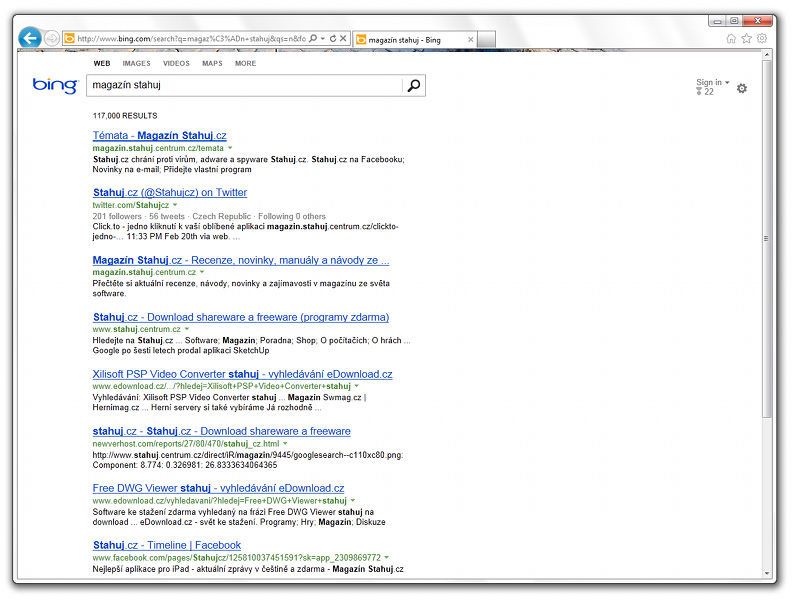Expand arrow beside Xilisoft edownload.cz URL
This screenshot has height=600, width=792.
(x=357, y=386)
